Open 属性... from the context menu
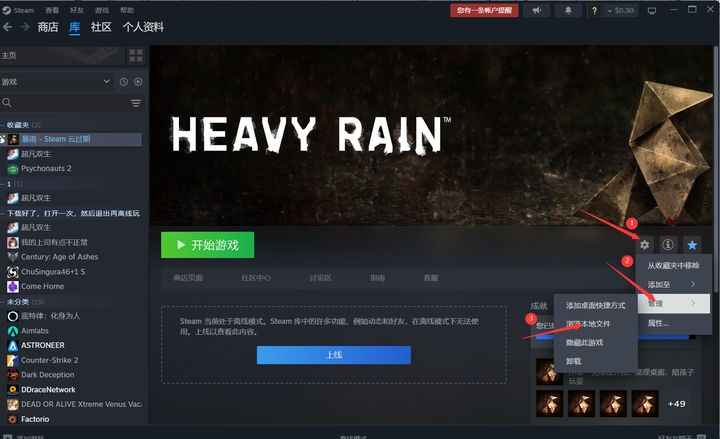Image resolution: width=720 pixels, height=439 pixels. tap(674, 323)
